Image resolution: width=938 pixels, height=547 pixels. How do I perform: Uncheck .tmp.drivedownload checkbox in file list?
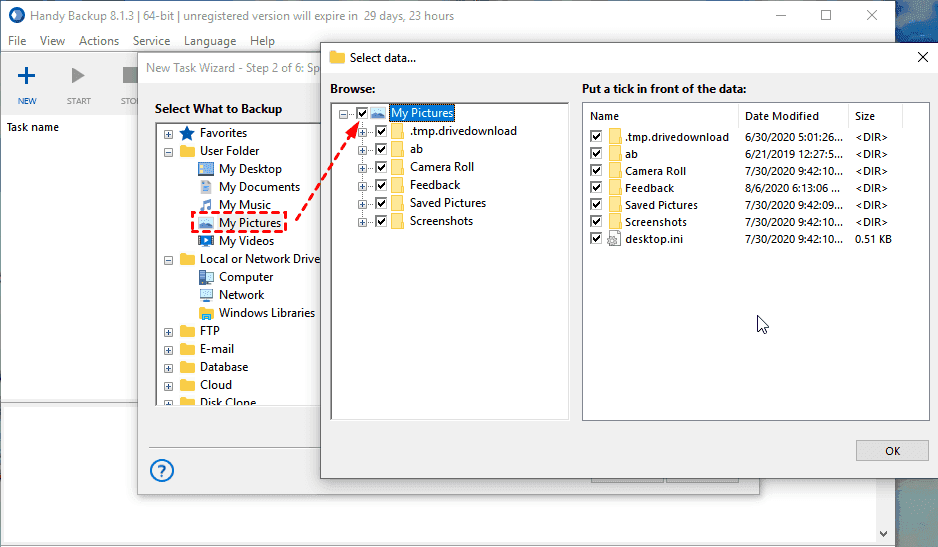pos(596,136)
